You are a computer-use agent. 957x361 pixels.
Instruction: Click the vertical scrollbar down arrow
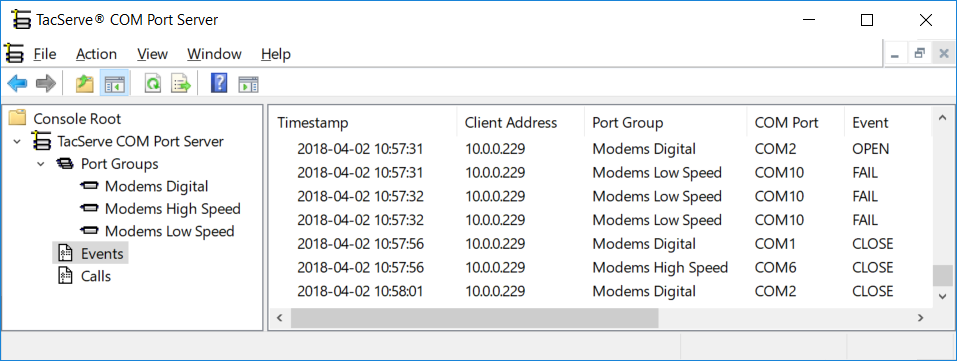point(942,296)
